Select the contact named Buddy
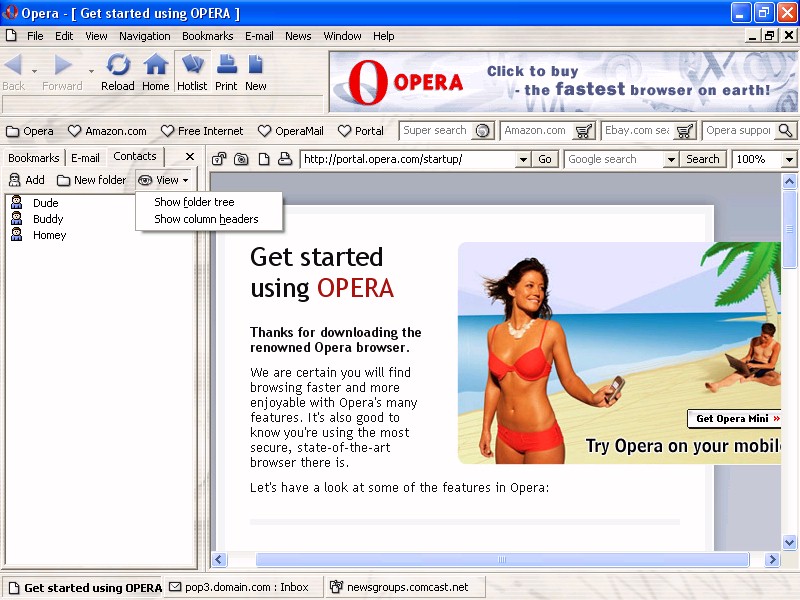Image resolution: width=800 pixels, height=600 pixels. click(48, 219)
